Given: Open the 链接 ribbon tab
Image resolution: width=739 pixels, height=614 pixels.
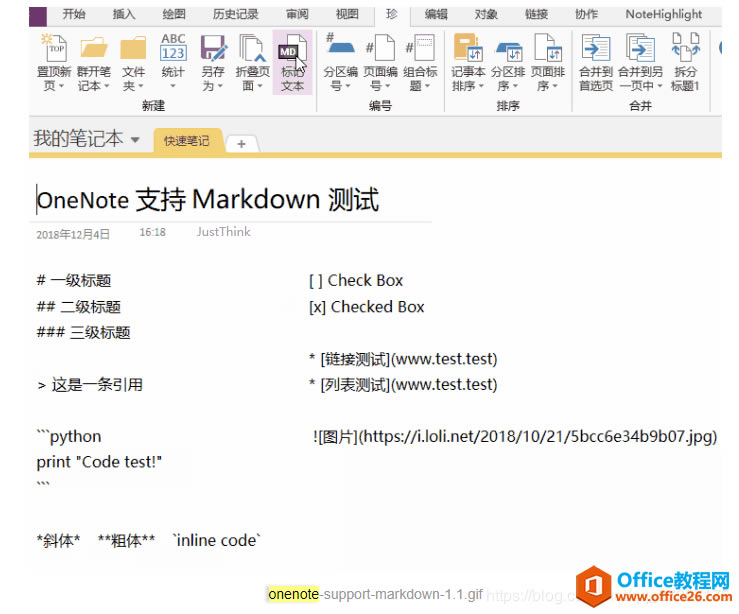Looking at the screenshot, I should pos(536,14).
